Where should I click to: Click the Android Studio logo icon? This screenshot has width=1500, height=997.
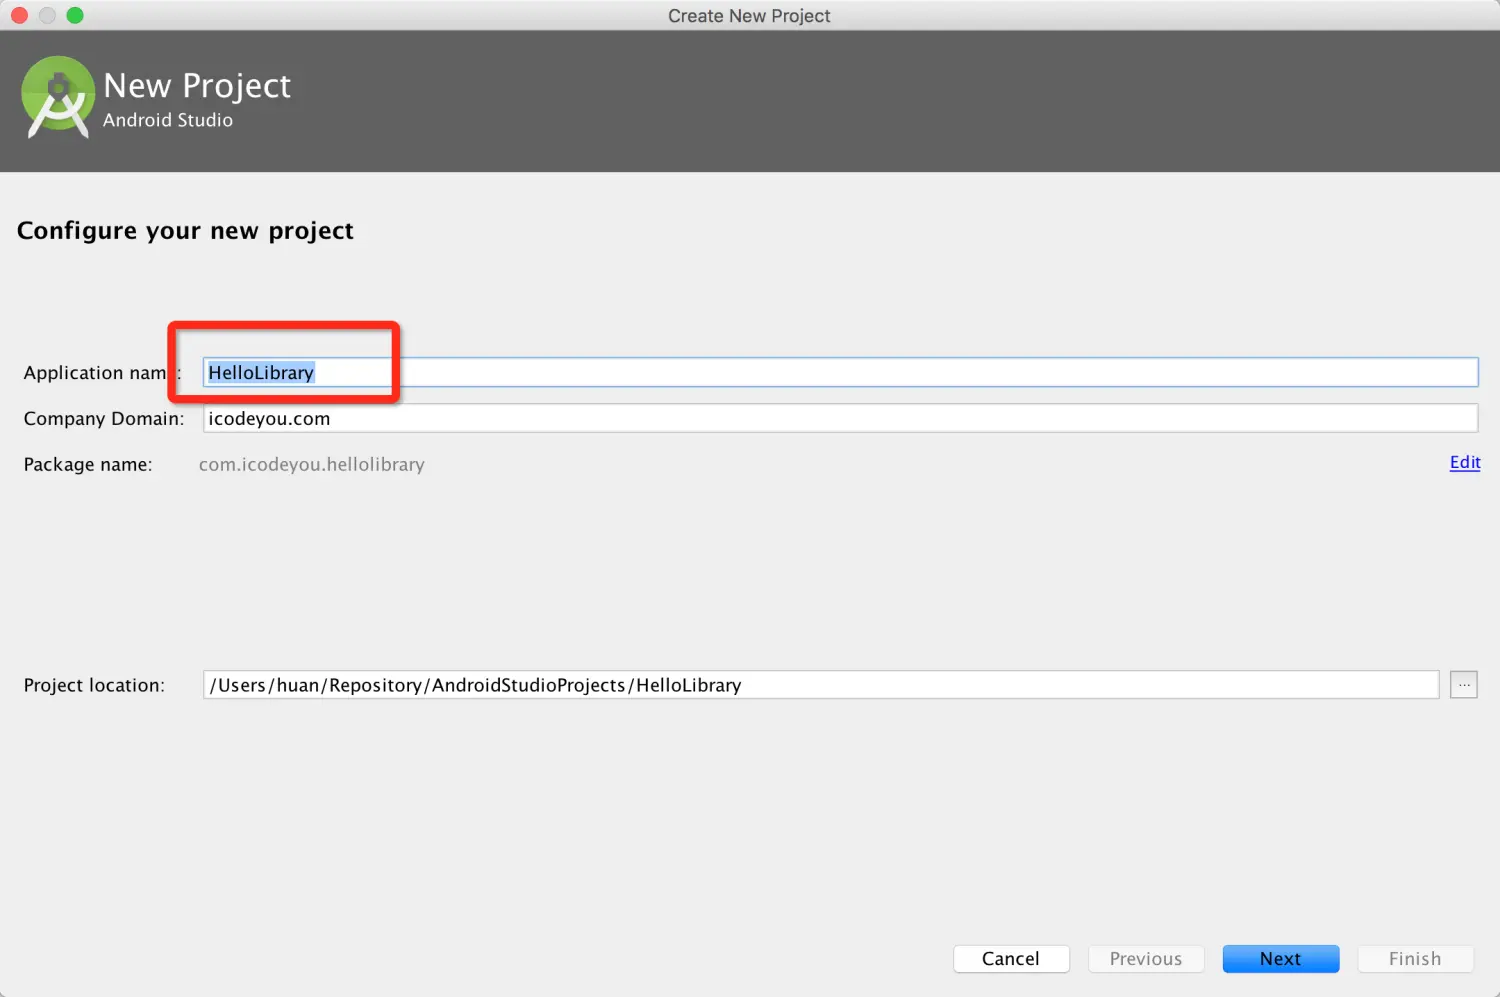point(58,97)
